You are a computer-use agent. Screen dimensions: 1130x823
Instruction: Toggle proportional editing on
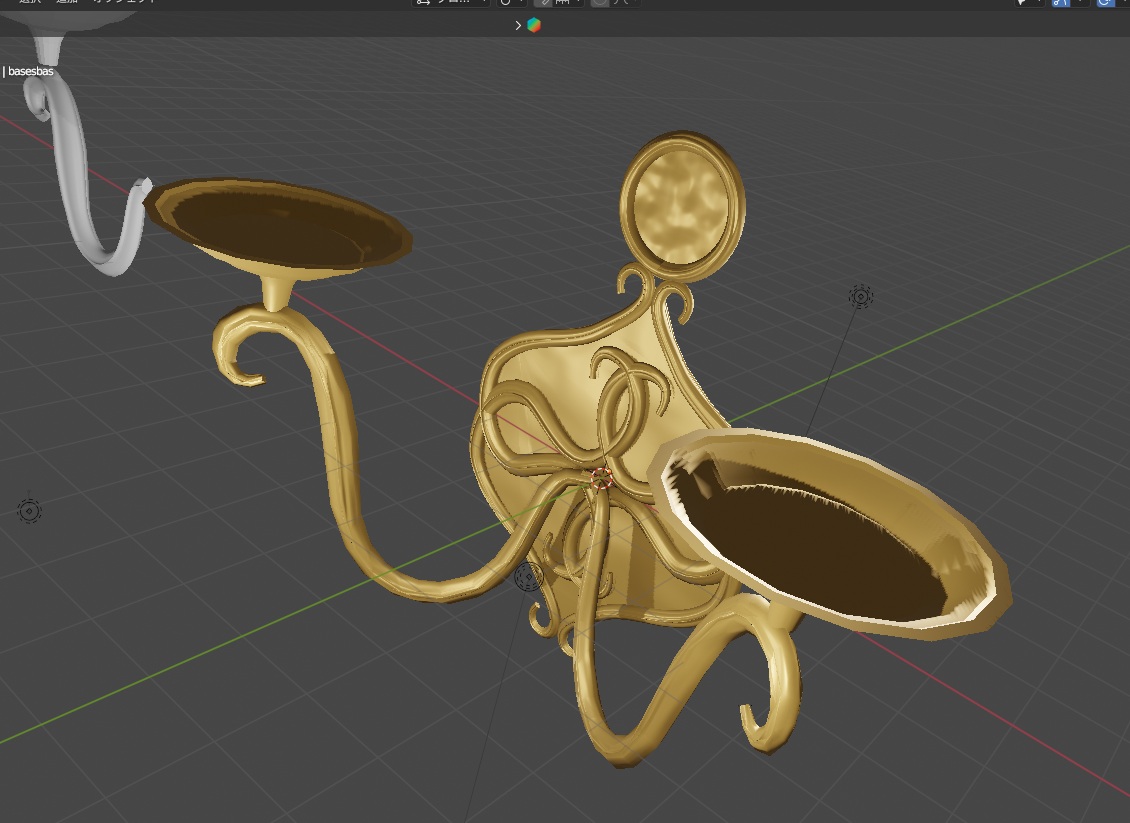pos(599,3)
